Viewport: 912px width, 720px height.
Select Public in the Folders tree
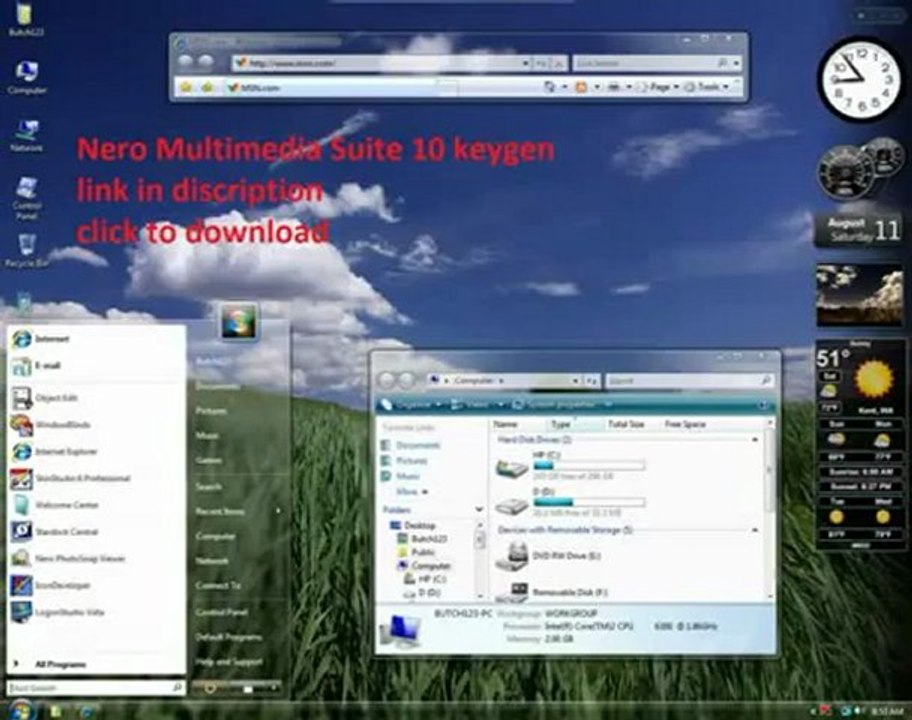click(416, 552)
